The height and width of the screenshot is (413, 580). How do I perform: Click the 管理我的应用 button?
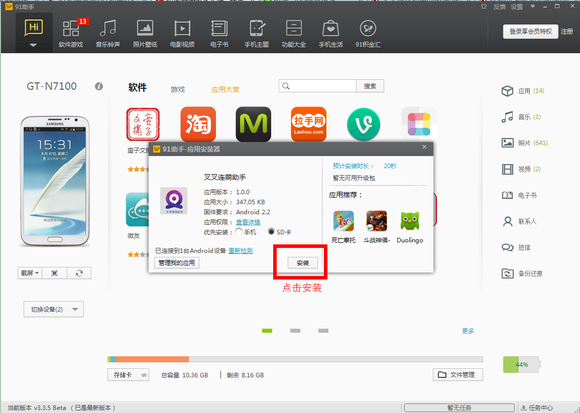[x=177, y=263]
